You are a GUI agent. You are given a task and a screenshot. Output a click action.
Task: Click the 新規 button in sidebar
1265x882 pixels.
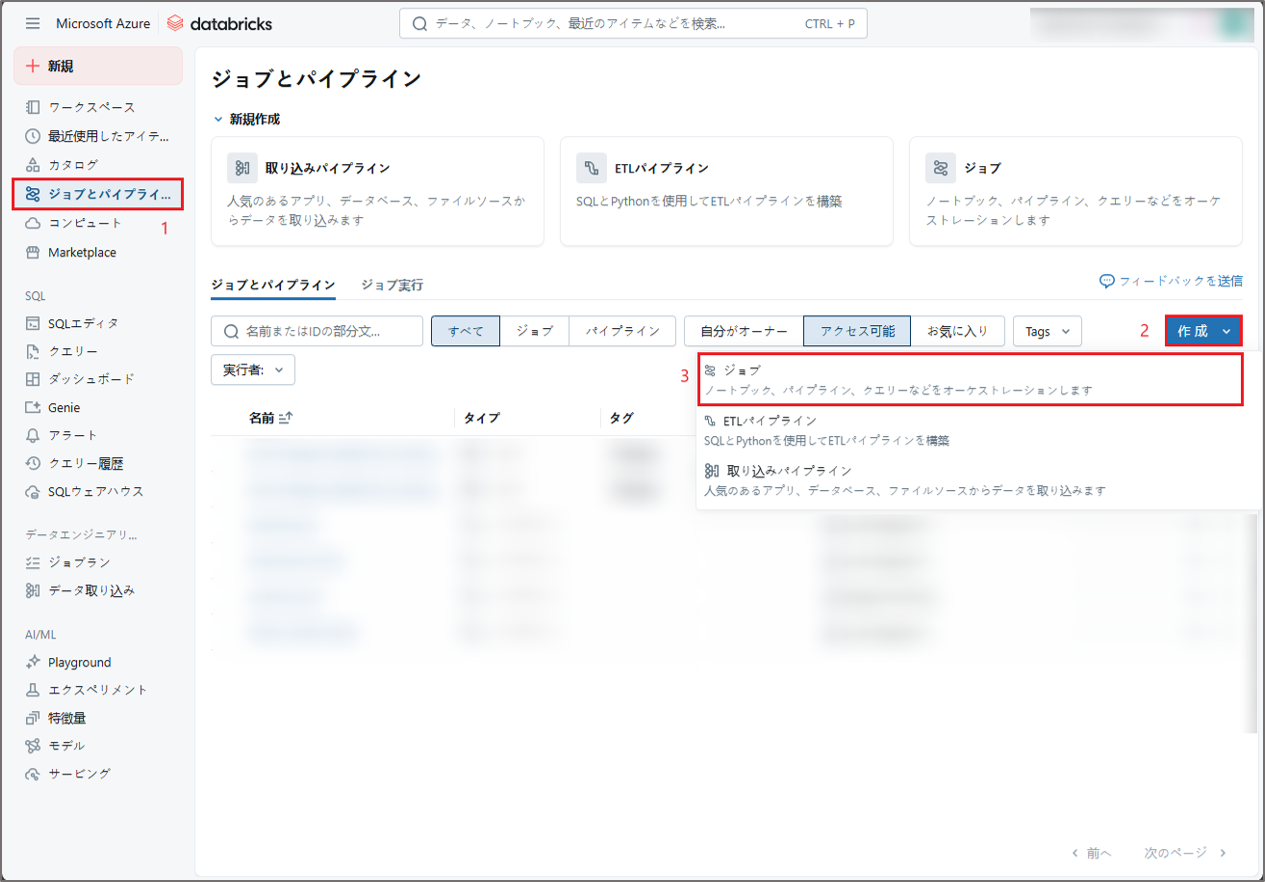(x=98, y=66)
